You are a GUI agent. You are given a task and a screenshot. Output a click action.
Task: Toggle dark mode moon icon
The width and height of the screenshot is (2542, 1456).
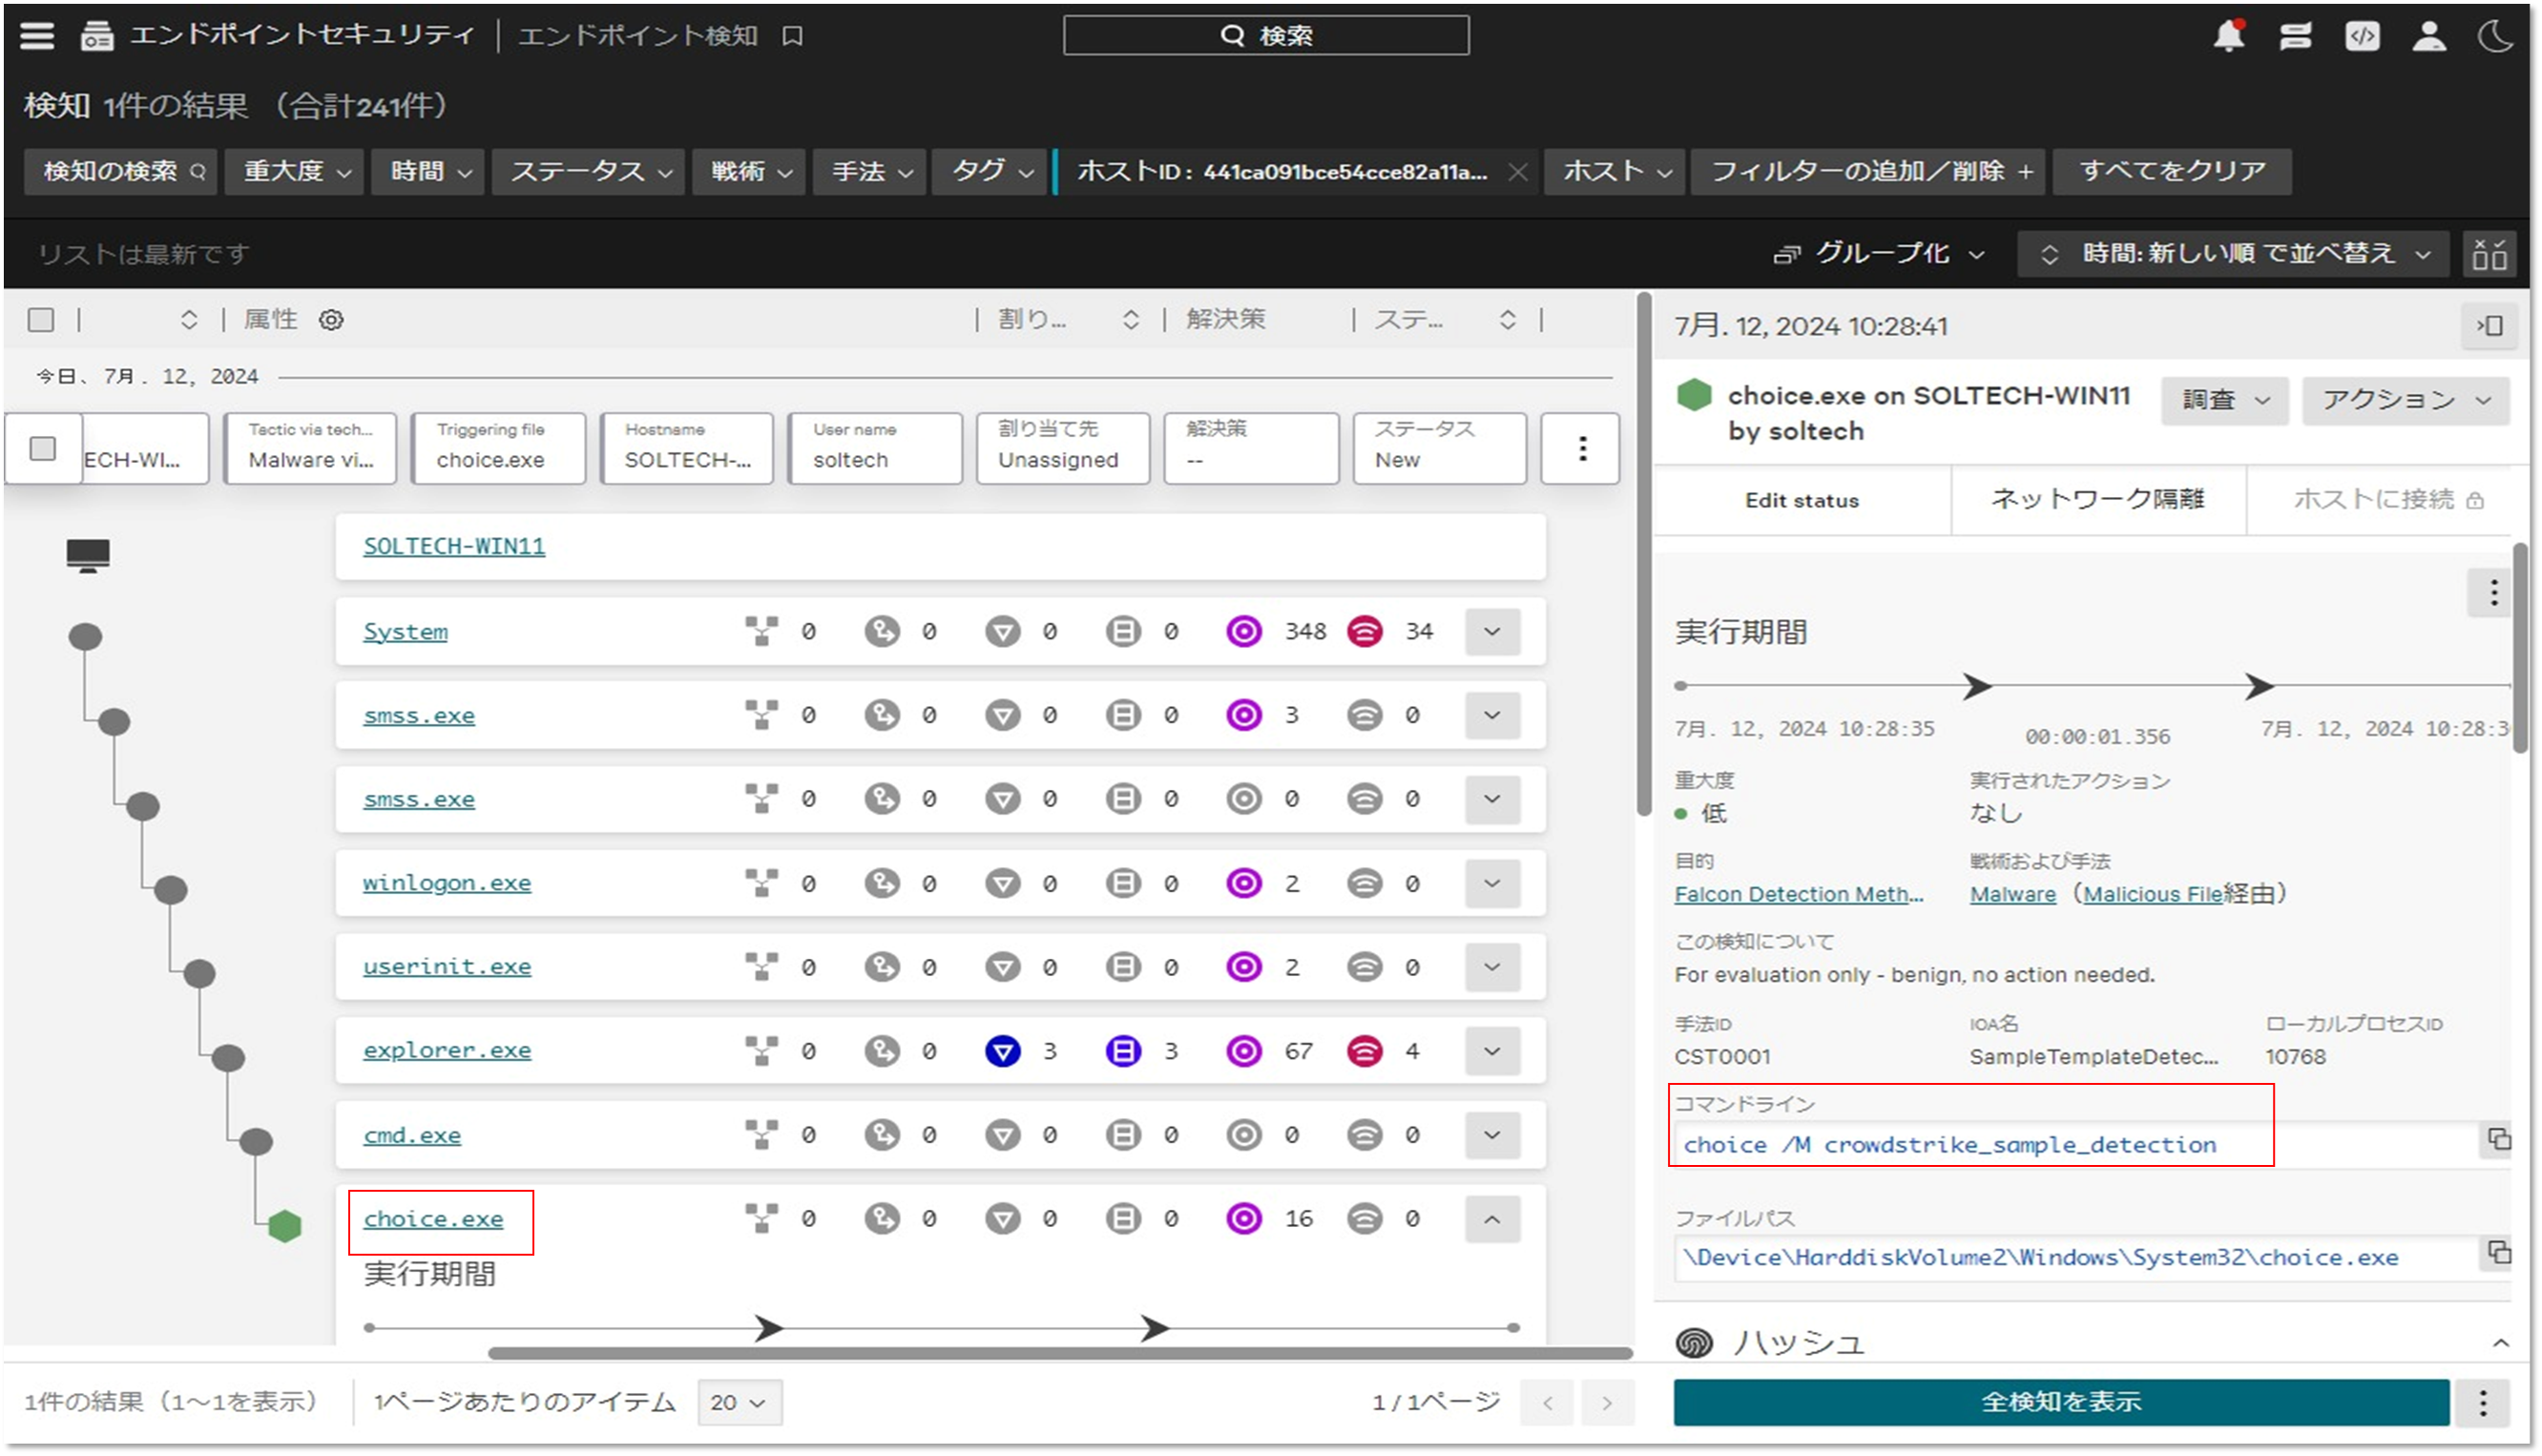(x=2496, y=36)
